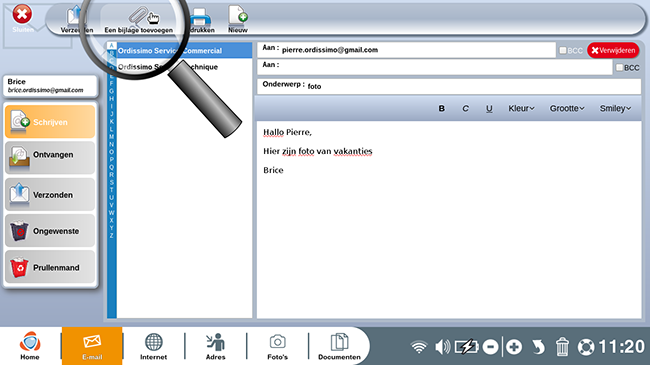Open the Ongewenste spam folder

[x=50, y=231]
